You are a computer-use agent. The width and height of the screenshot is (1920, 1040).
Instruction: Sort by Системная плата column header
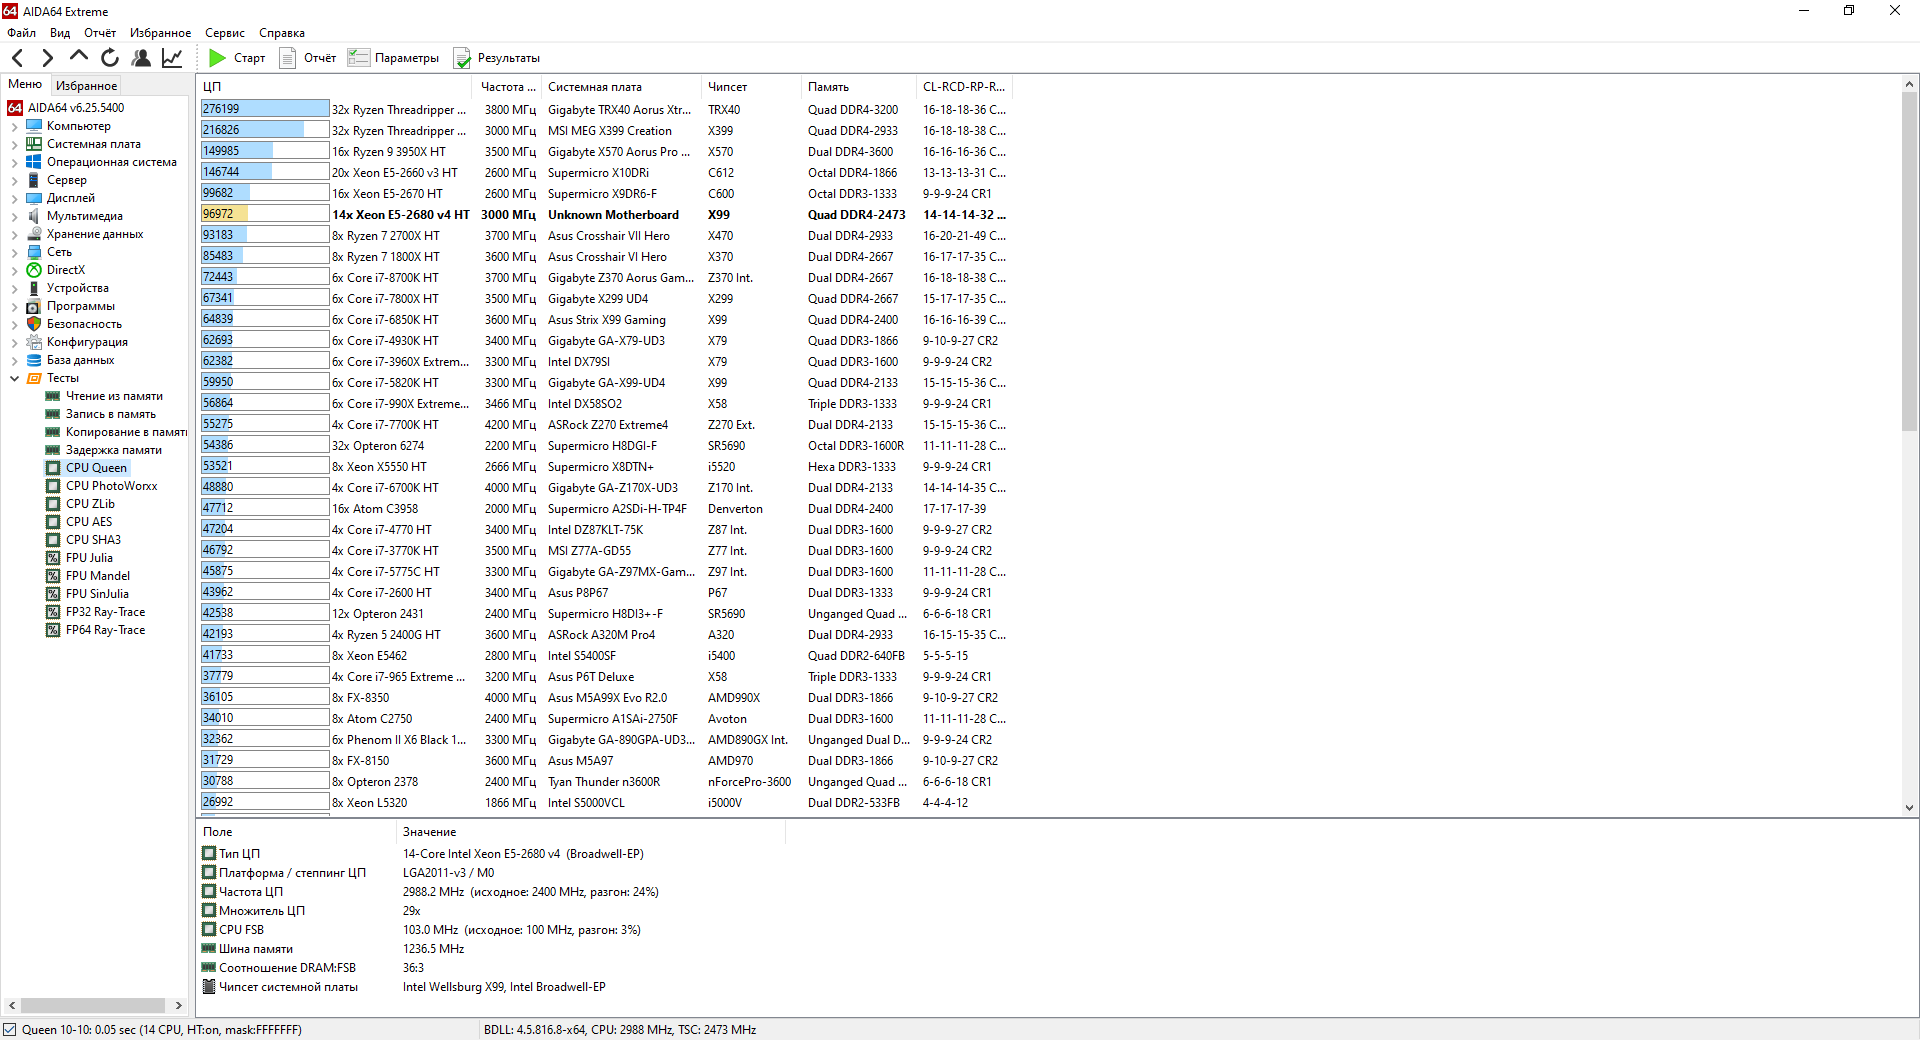pos(621,87)
